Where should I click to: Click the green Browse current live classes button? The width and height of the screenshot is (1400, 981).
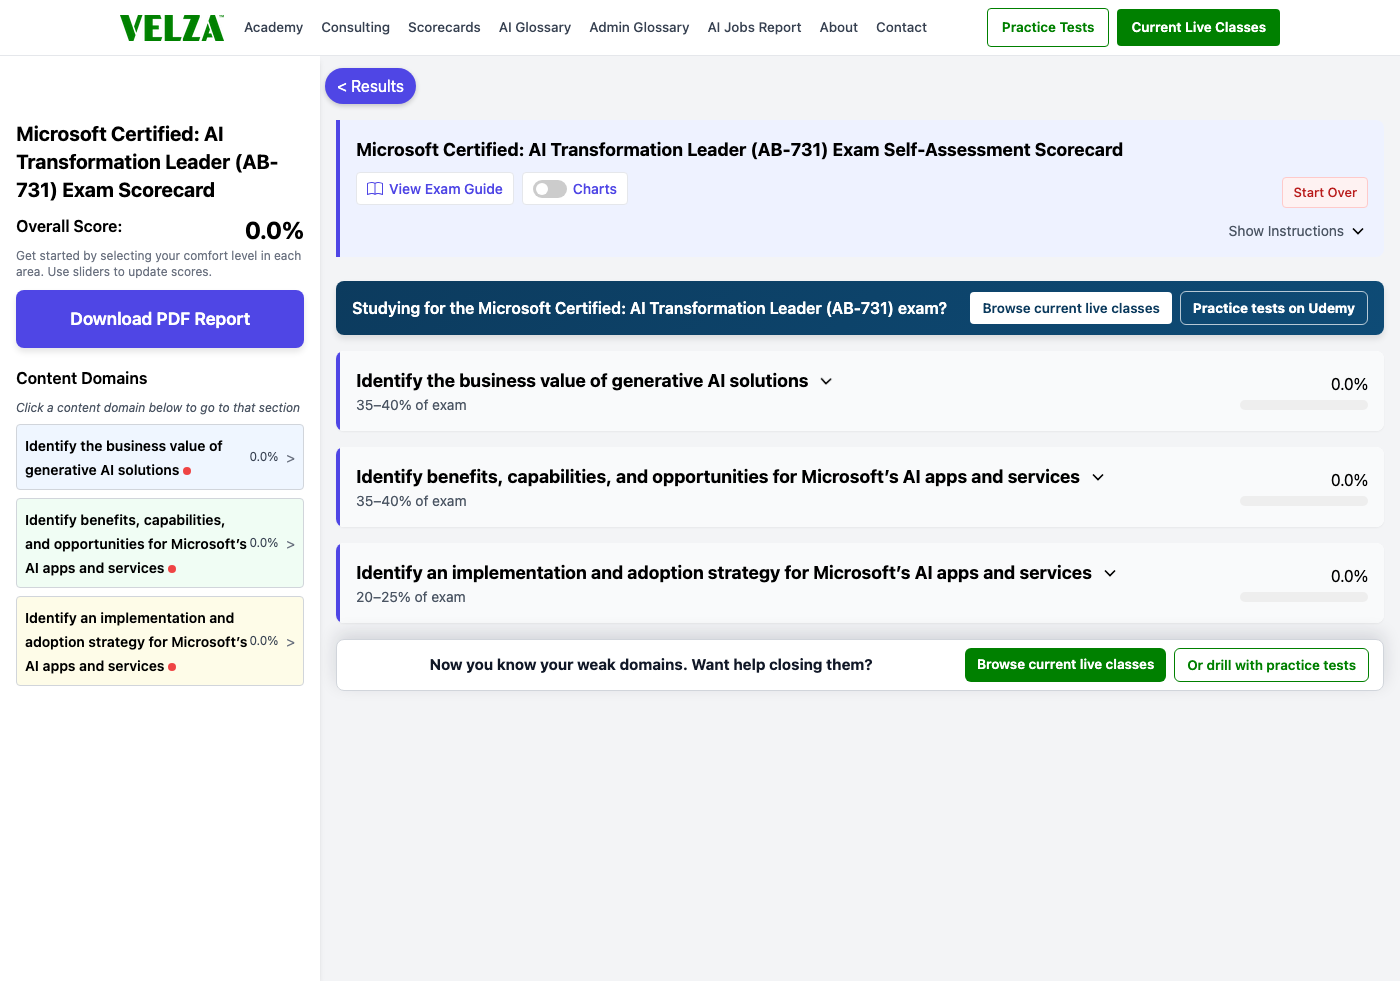point(1065,665)
